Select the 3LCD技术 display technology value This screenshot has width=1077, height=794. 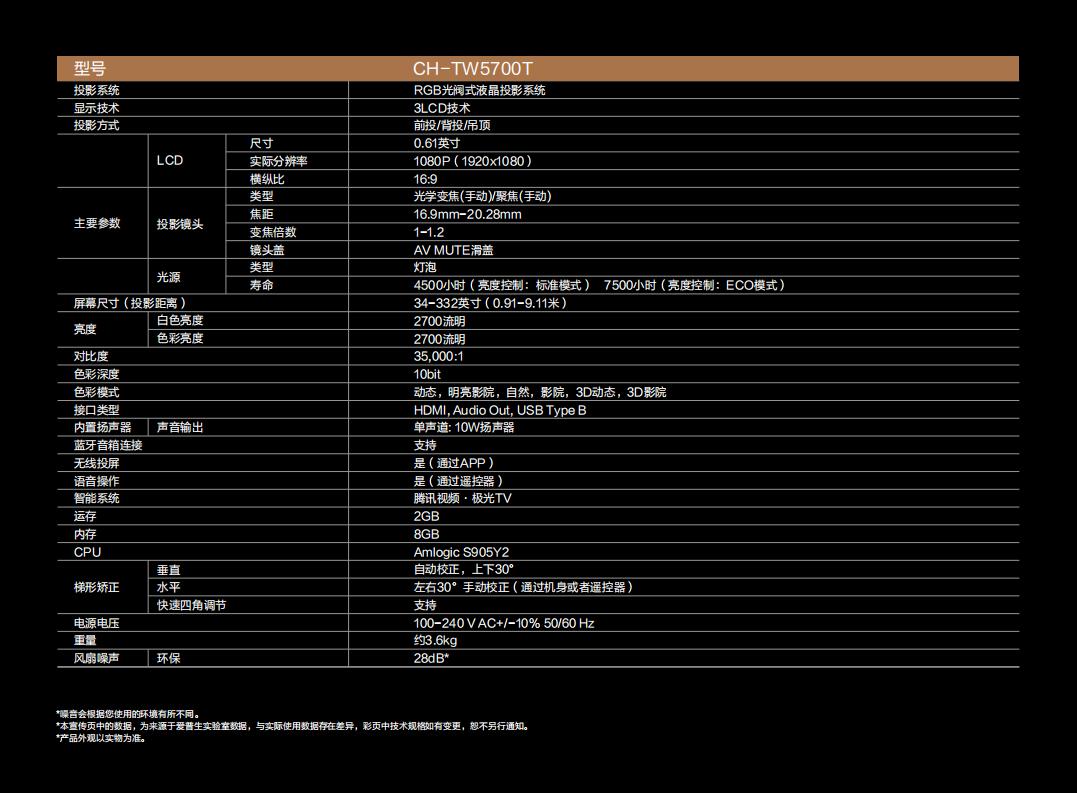(442, 108)
